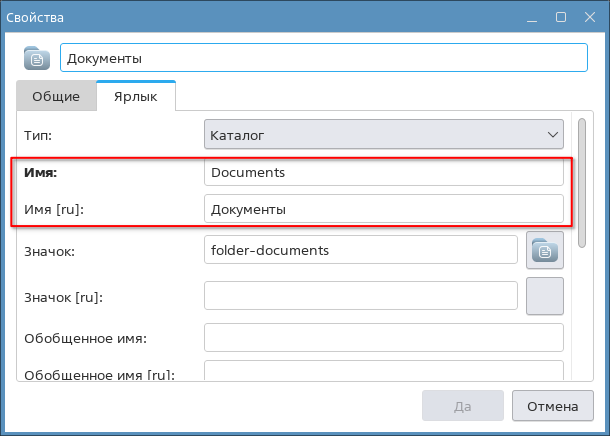Click the top name field showing Документы
The height and width of the screenshot is (436, 610).
pos(323,58)
